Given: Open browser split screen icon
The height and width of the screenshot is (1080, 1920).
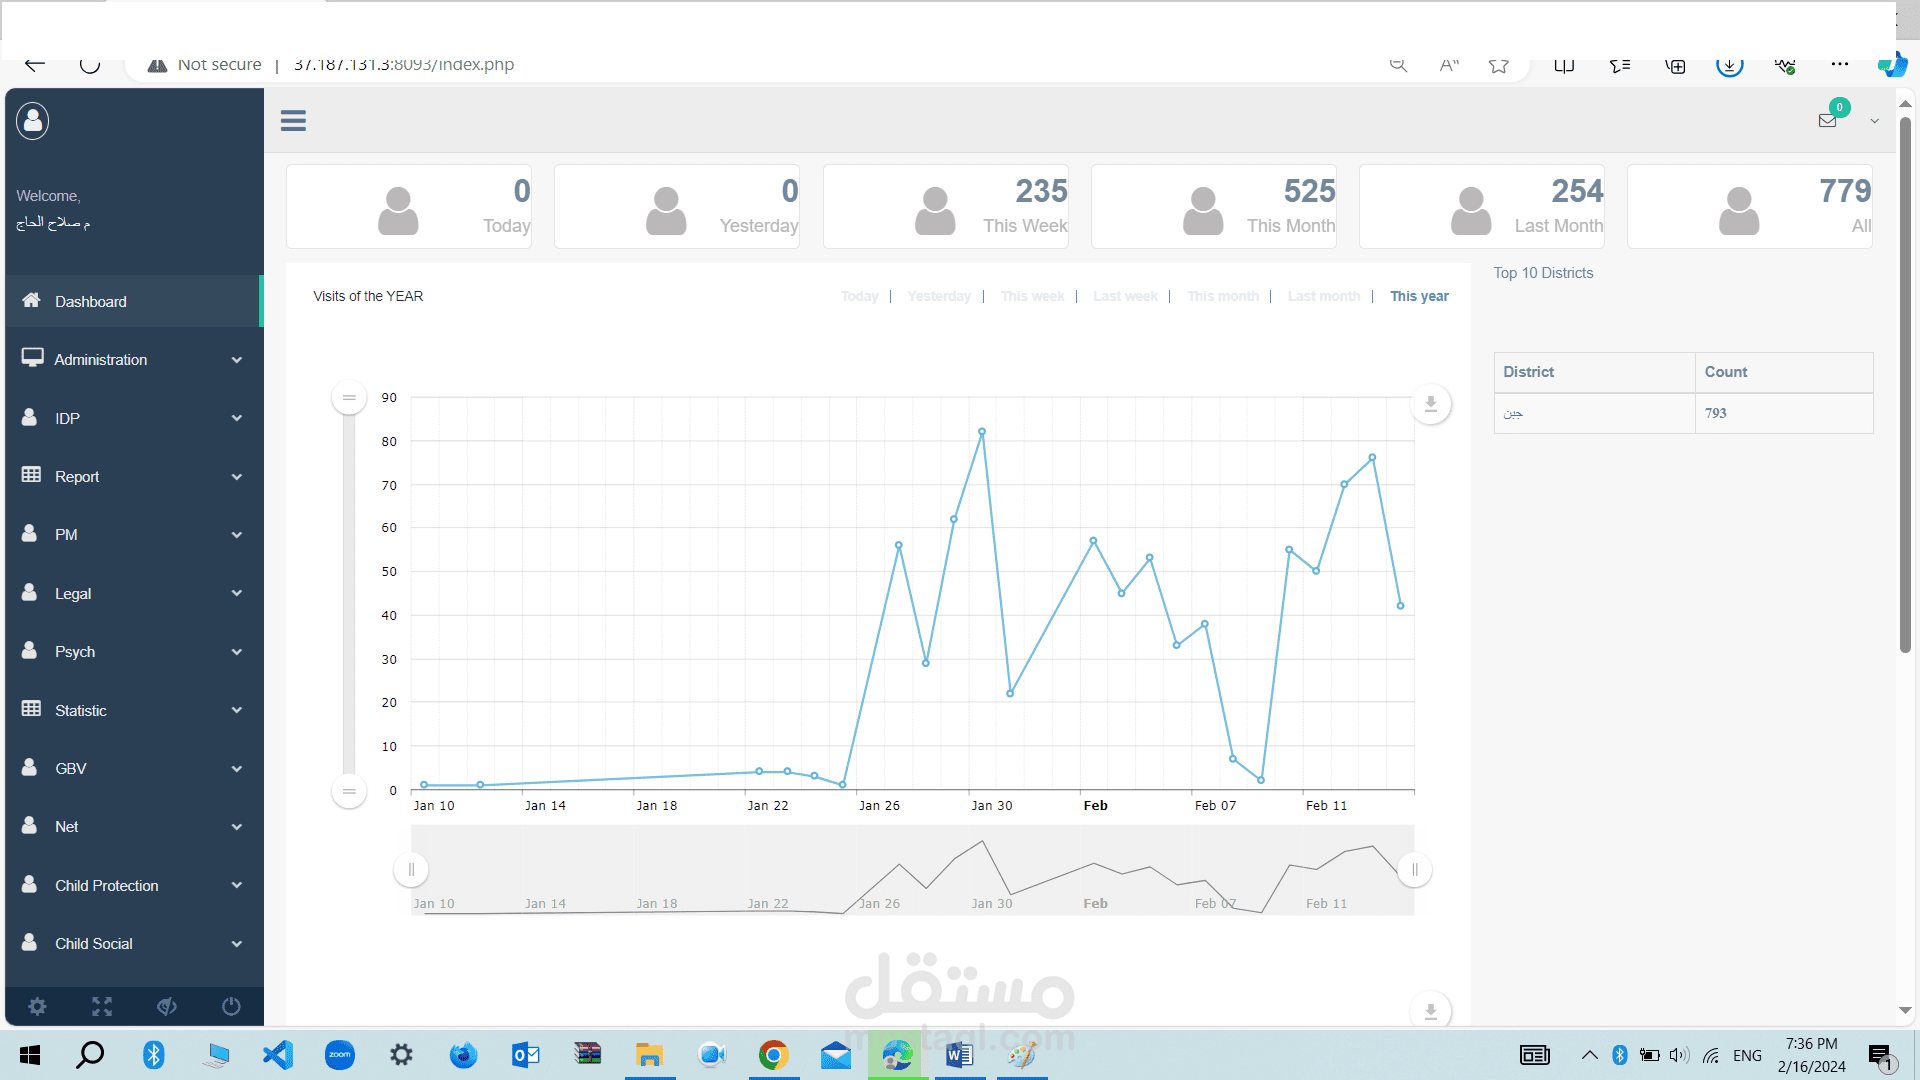Looking at the screenshot, I should pyautogui.click(x=1564, y=65).
